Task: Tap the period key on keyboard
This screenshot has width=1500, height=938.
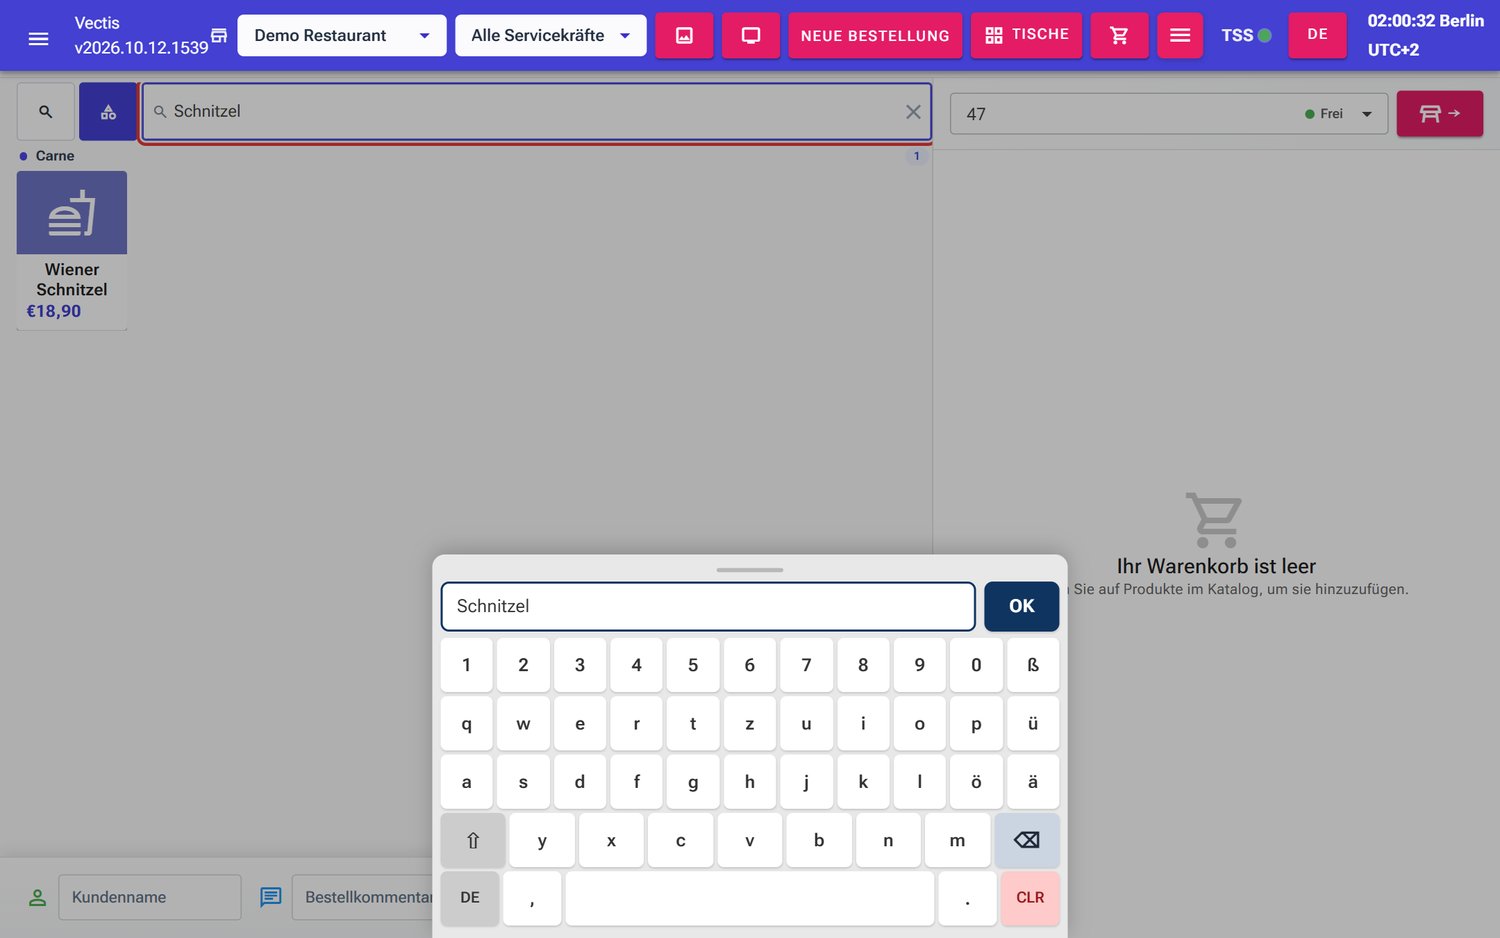Action: tap(967, 898)
